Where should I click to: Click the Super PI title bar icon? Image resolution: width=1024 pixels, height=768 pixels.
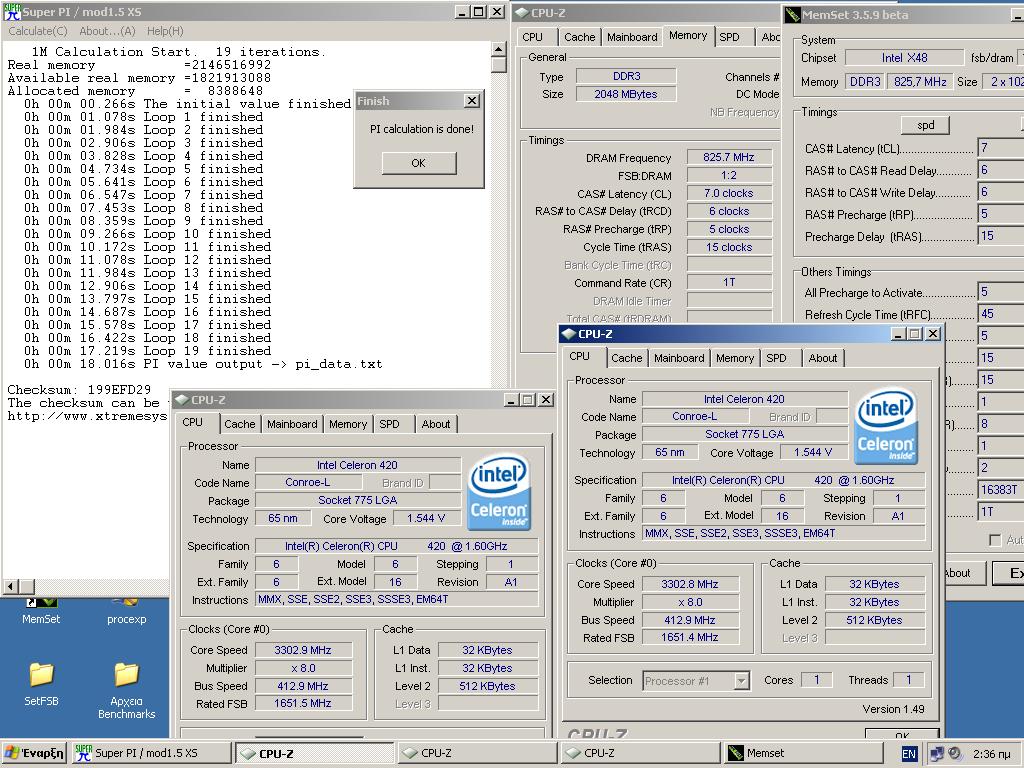point(12,11)
